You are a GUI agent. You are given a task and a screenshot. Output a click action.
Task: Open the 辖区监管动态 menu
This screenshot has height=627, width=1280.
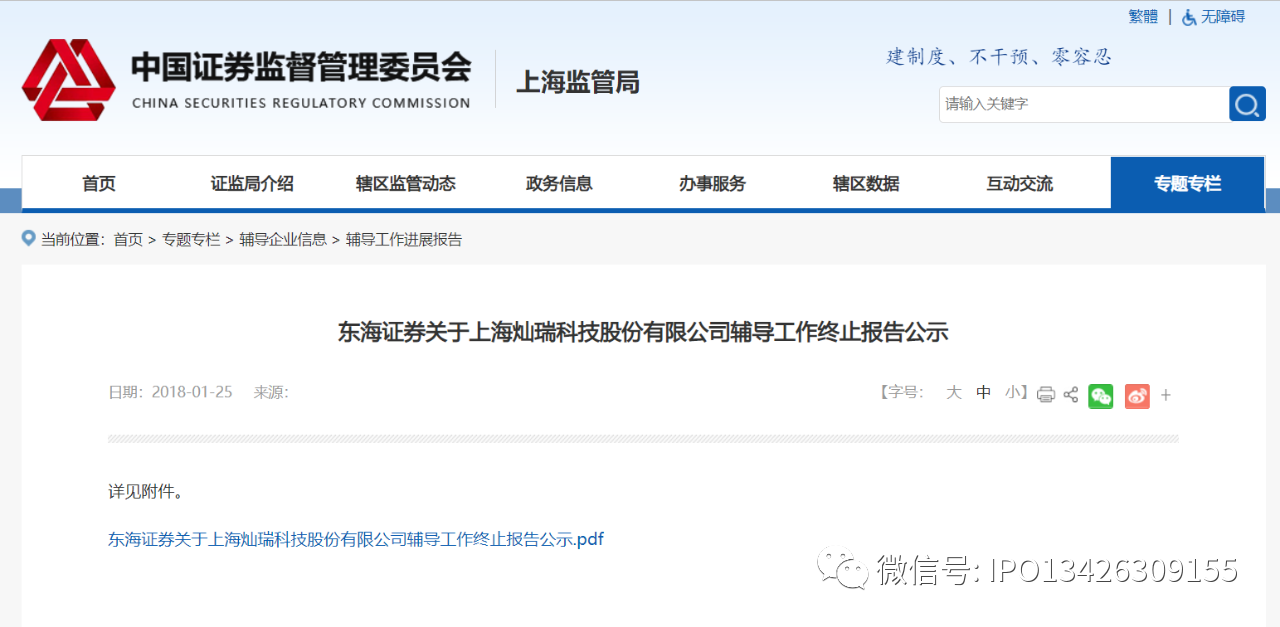pyautogui.click(x=406, y=183)
